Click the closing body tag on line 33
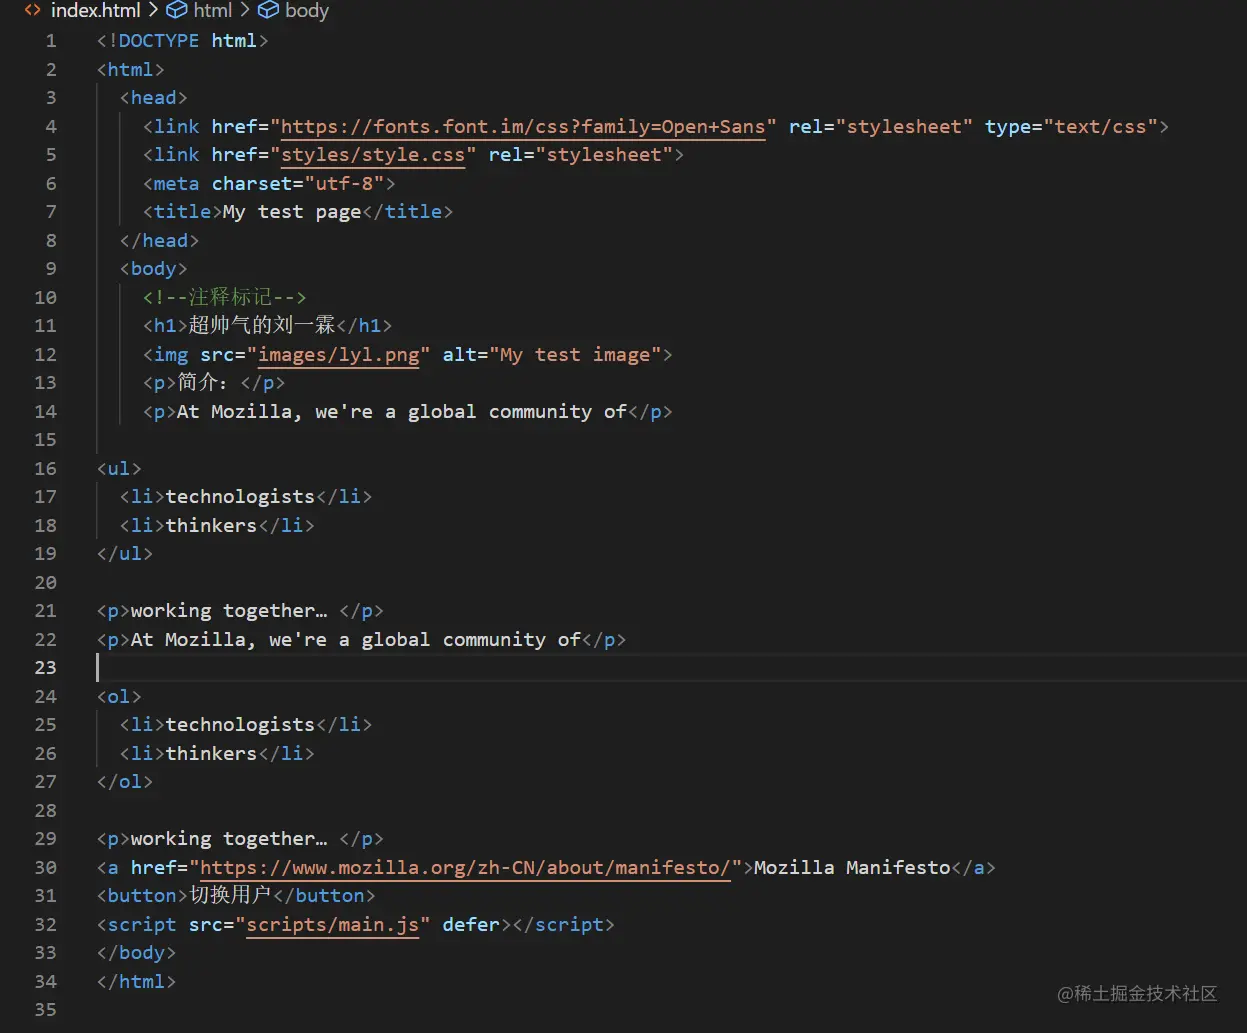The width and height of the screenshot is (1247, 1033). (x=136, y=953)
